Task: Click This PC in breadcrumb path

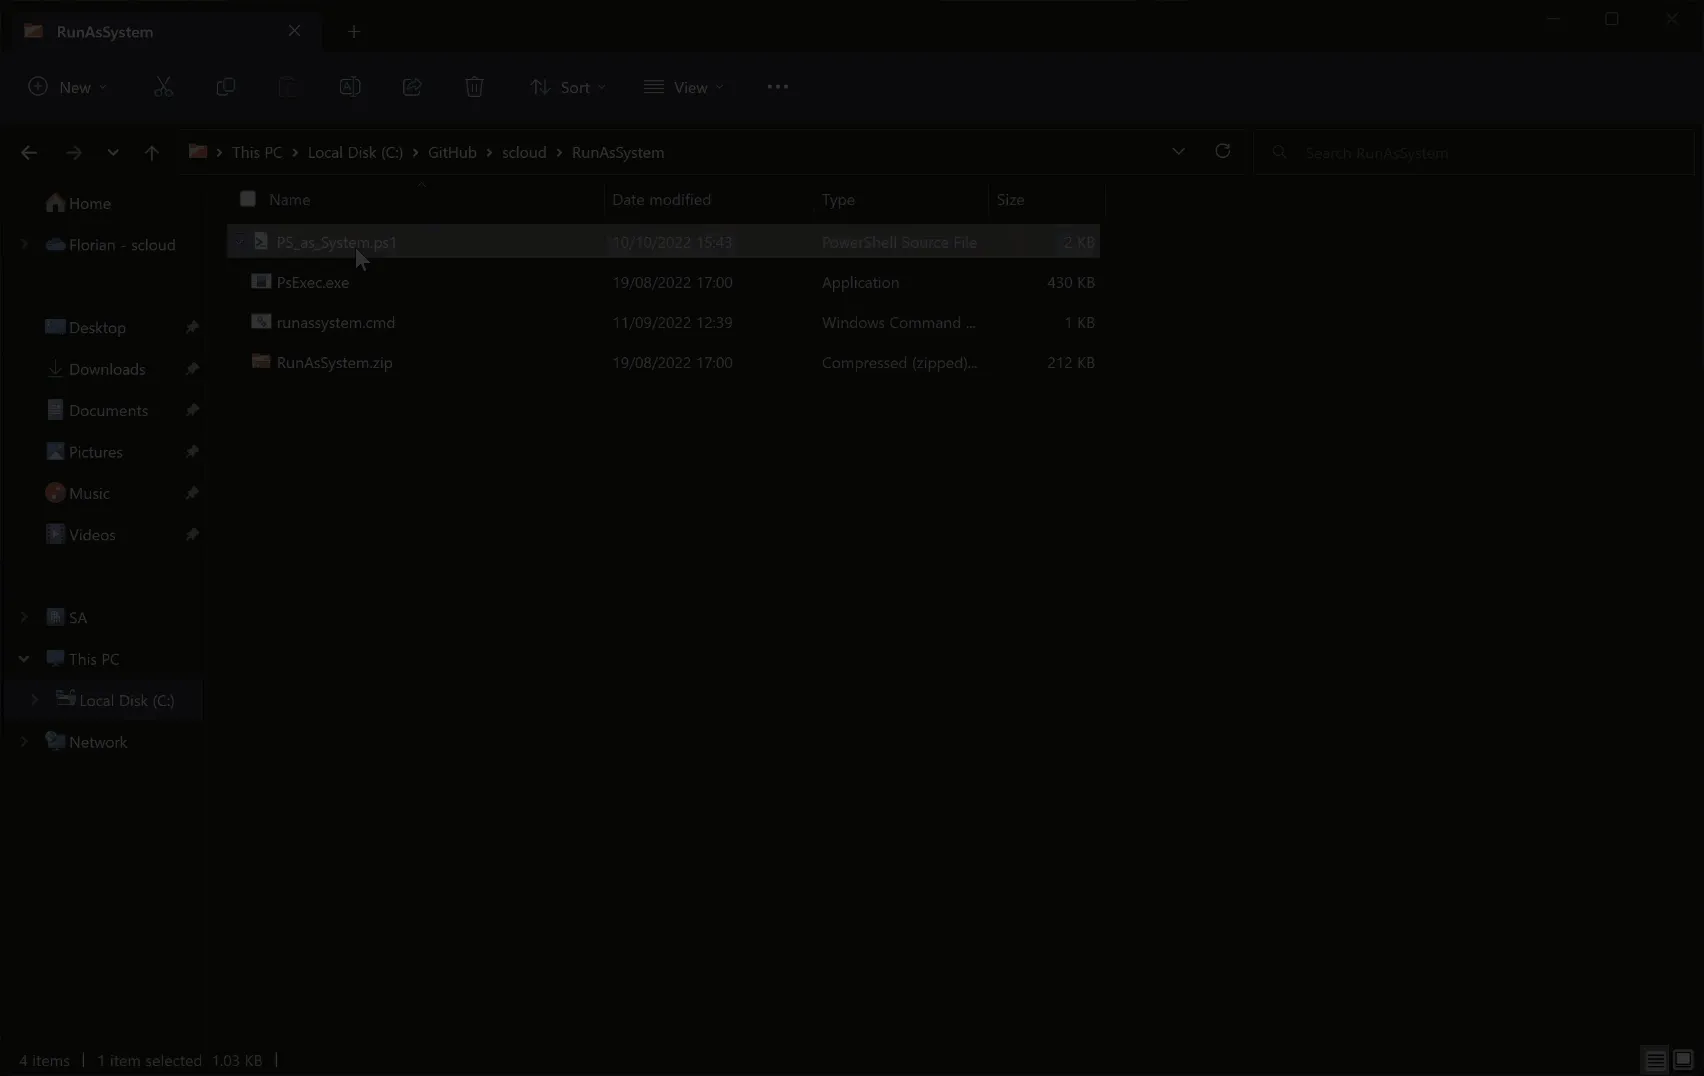Action: tap(257, 152)
